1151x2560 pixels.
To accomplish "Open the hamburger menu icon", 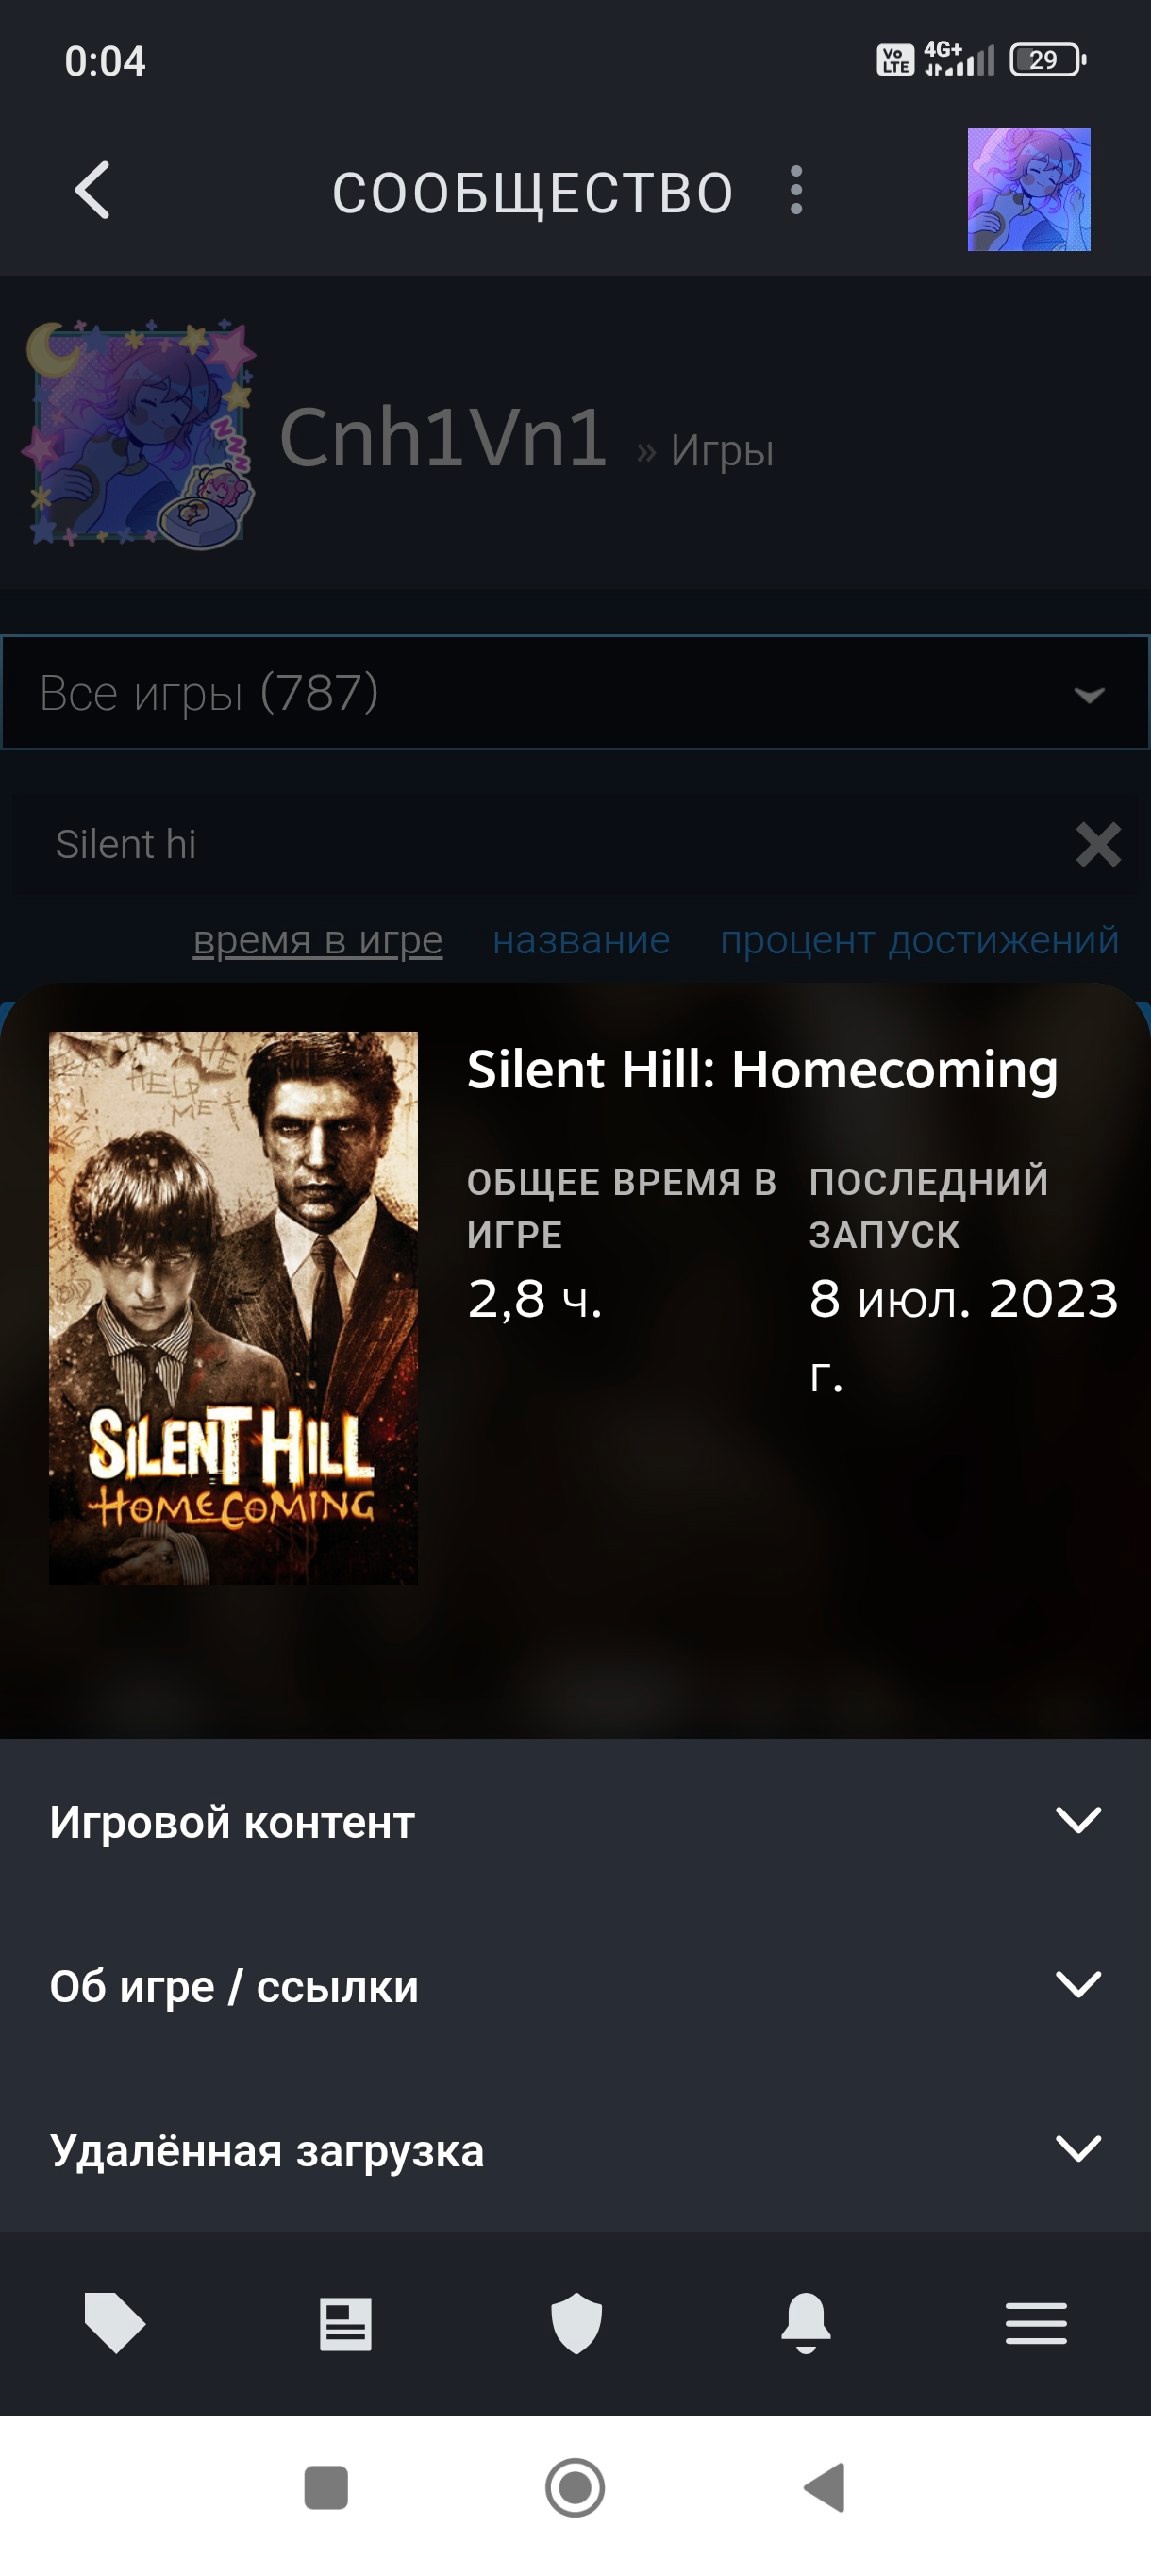I will [x=1036, y=2323].
